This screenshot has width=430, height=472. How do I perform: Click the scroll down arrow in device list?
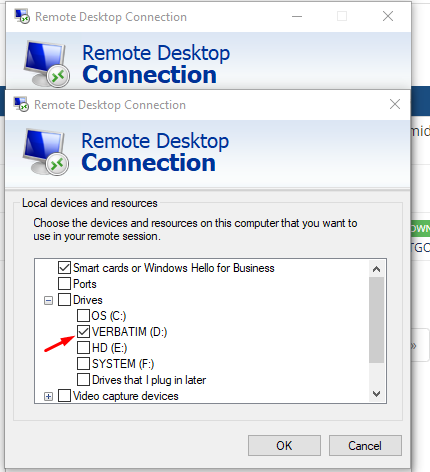pos(376,394)
